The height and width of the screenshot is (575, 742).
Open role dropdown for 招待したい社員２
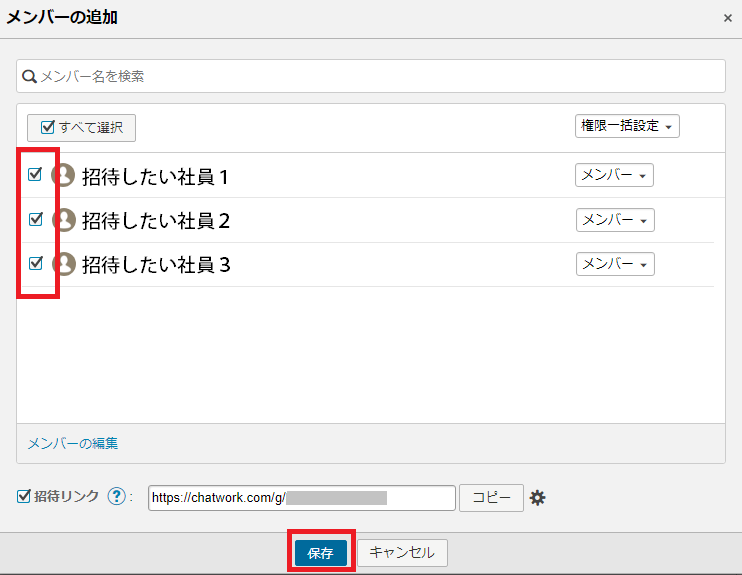tap(614, 220)
